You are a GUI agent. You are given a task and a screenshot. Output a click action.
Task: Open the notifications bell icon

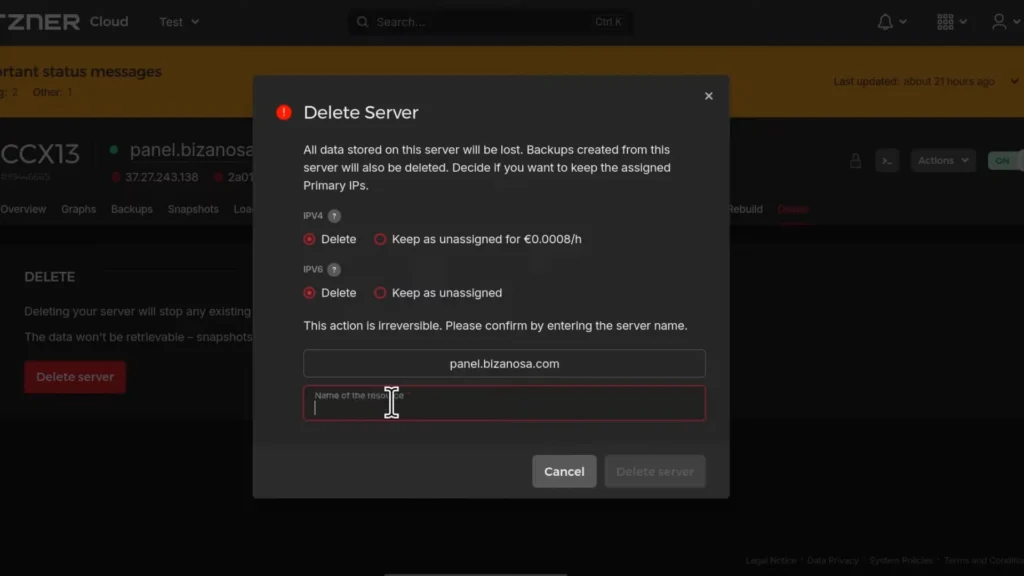886,20
